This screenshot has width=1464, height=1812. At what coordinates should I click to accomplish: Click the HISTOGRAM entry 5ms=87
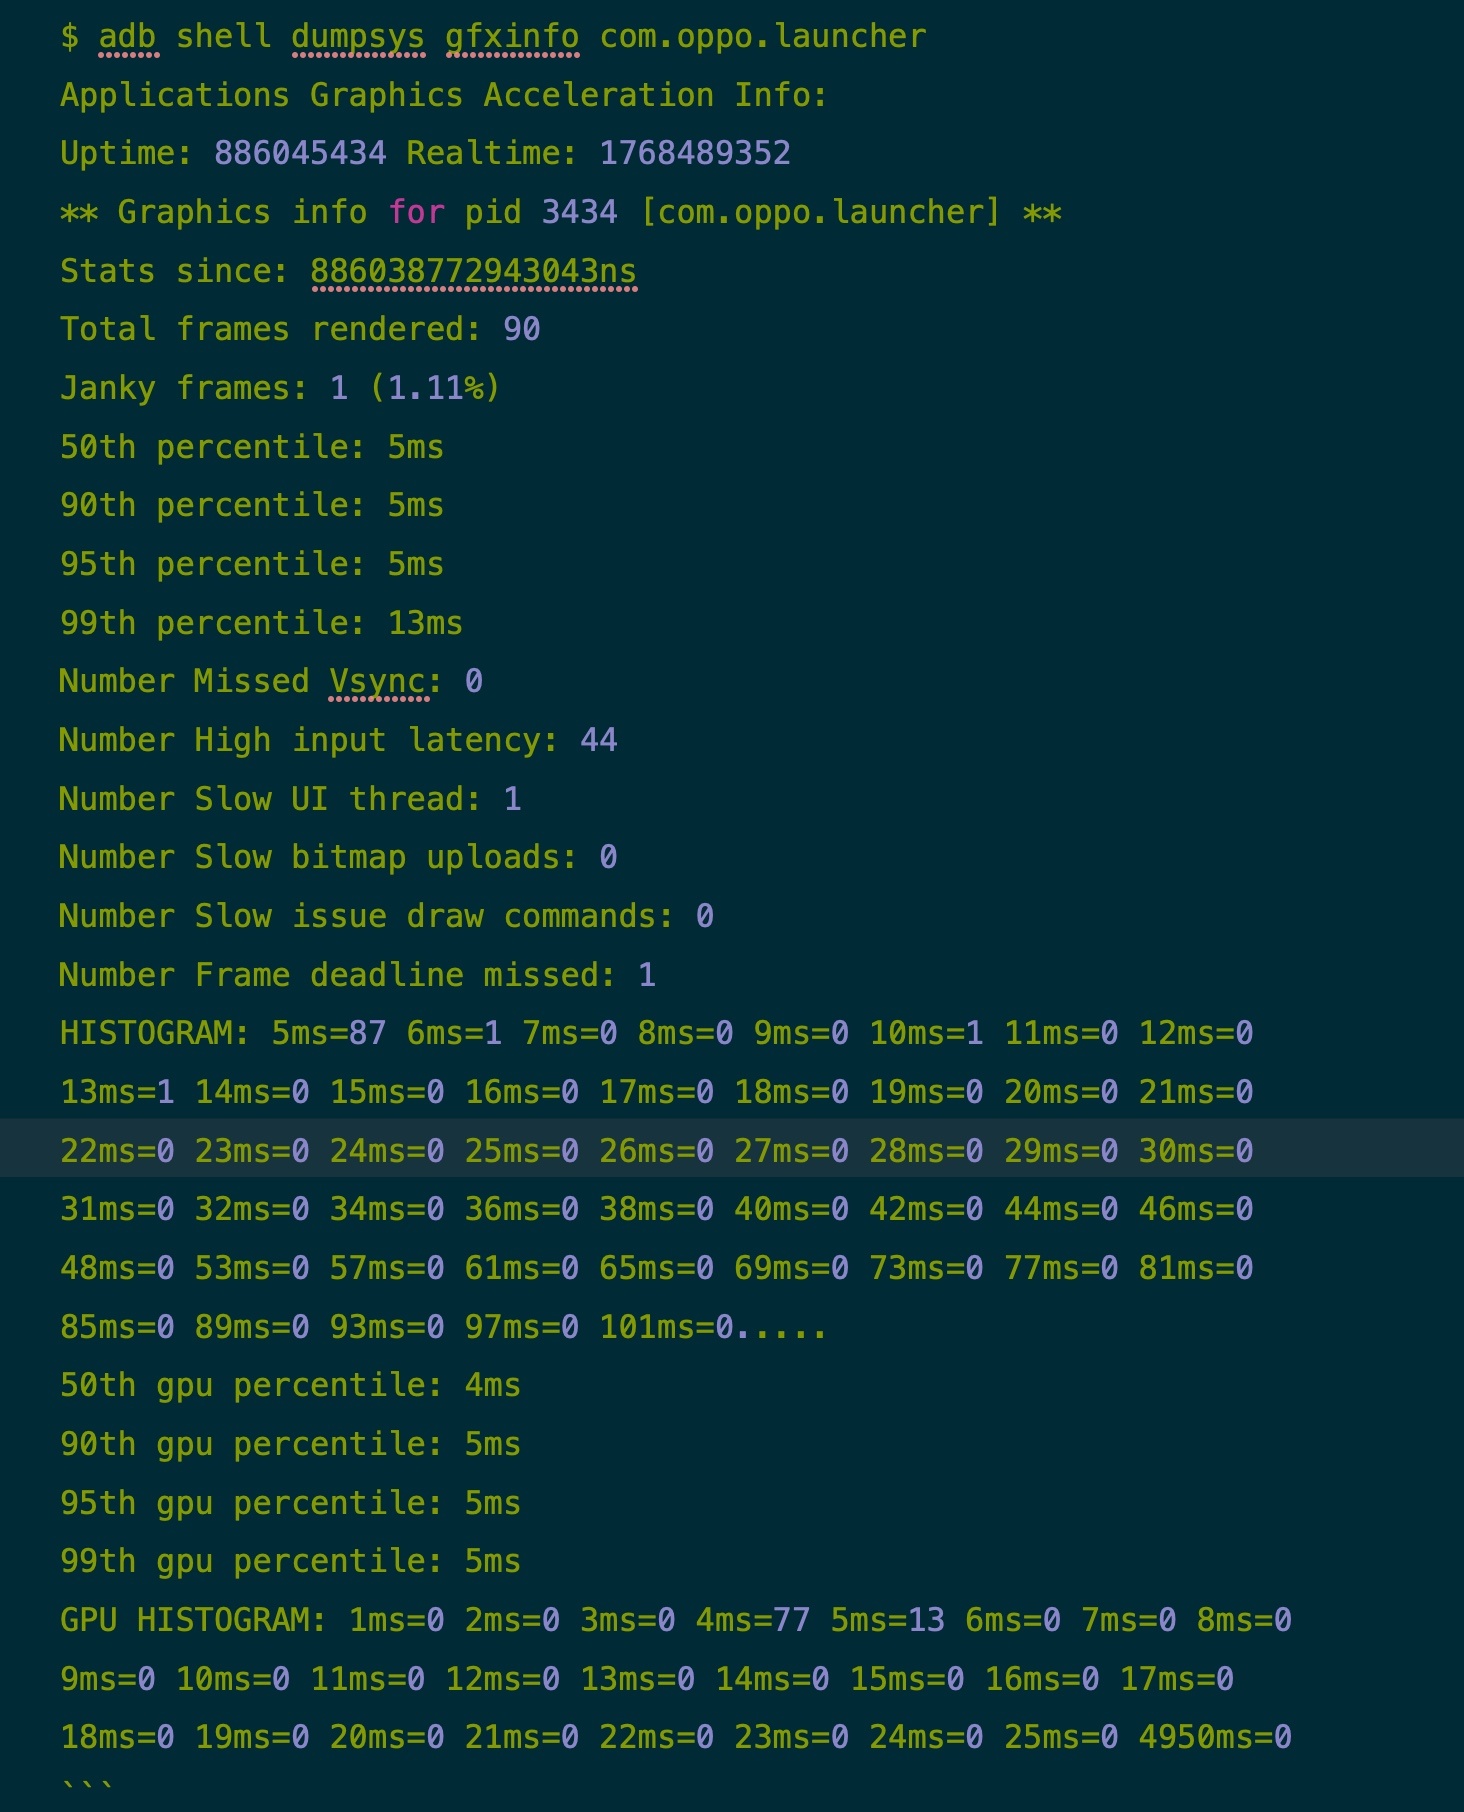(x=329, y=1033)
